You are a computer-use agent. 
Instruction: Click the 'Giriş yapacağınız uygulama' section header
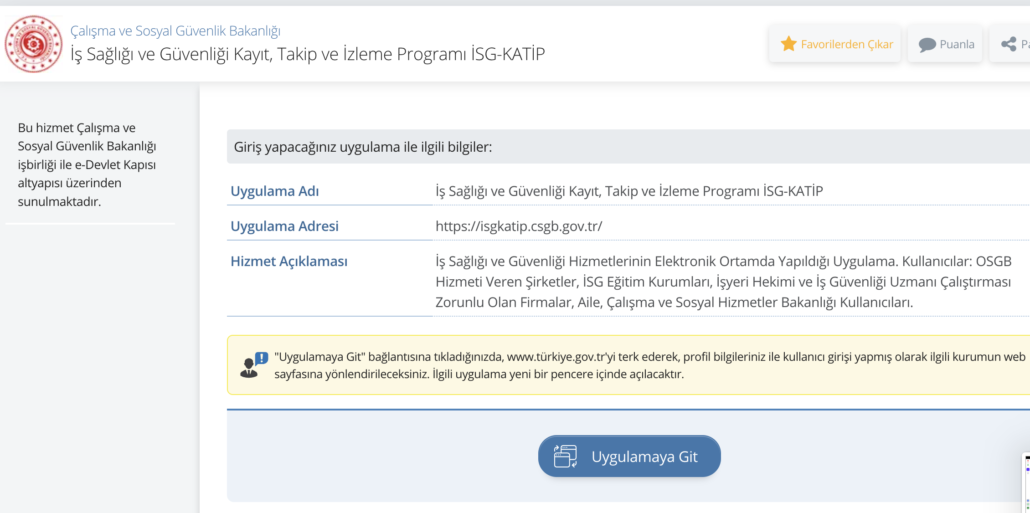point(363,147)
